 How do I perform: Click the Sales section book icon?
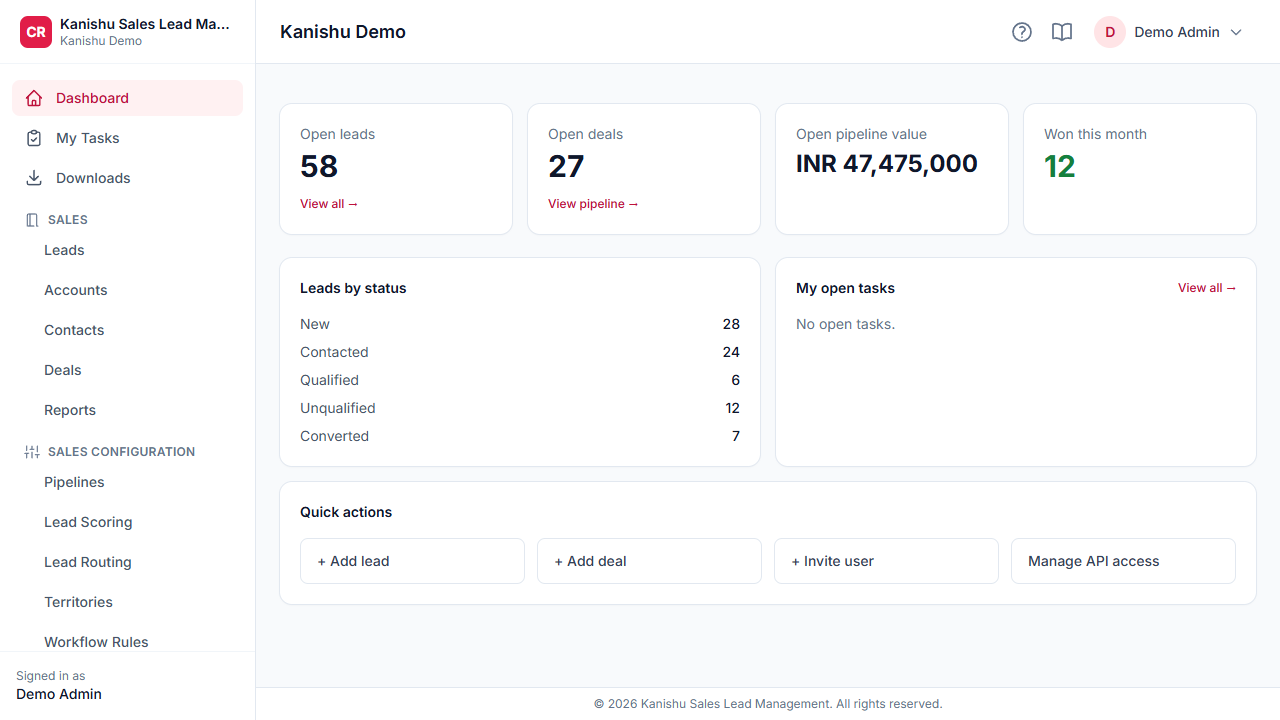(x=32, y=220)
